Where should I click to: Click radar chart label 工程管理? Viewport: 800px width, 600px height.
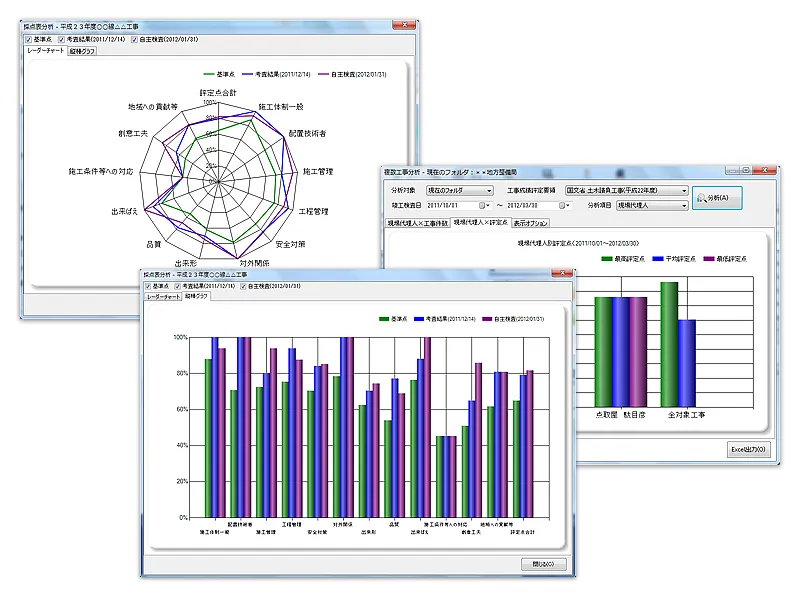[313, 211]
